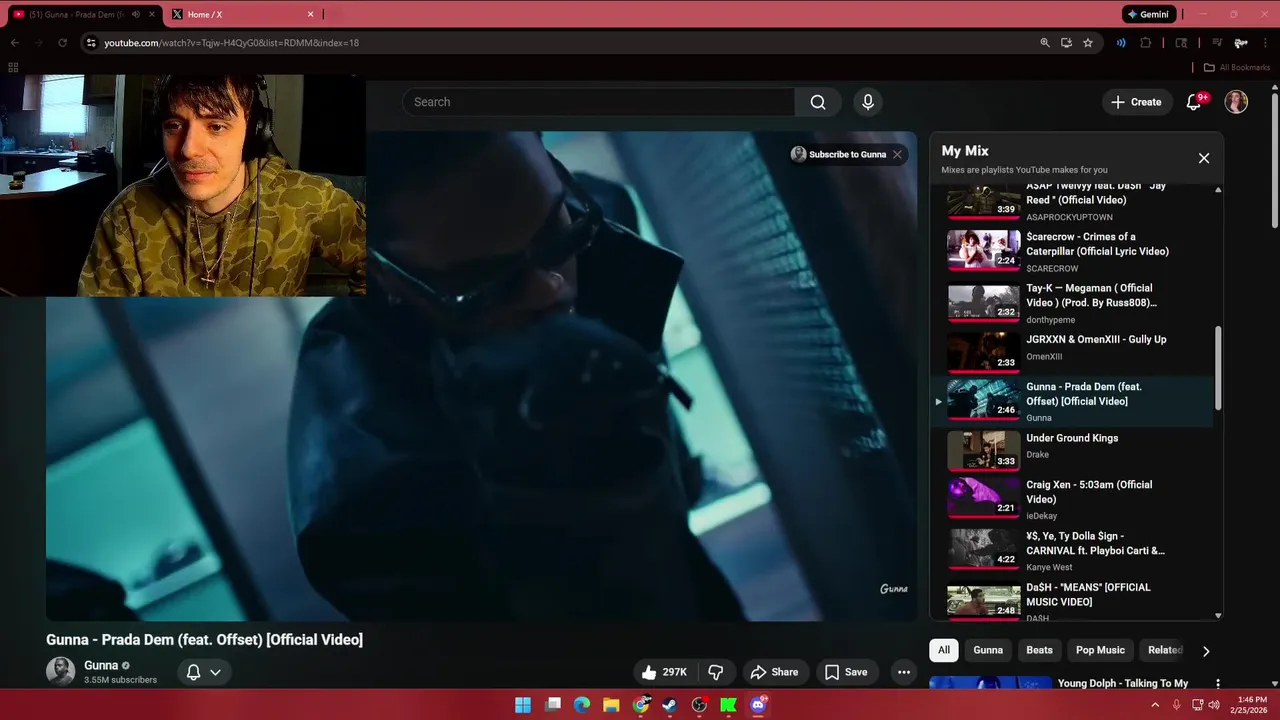
Task: Play Tay-K Megaman from the mix
Action: 1071,302
